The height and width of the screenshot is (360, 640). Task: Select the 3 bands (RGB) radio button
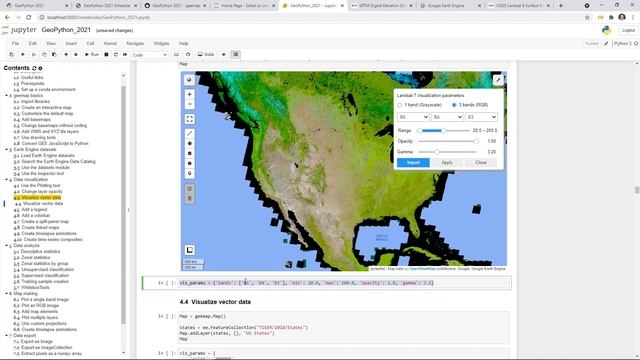[x=454, y=105]
